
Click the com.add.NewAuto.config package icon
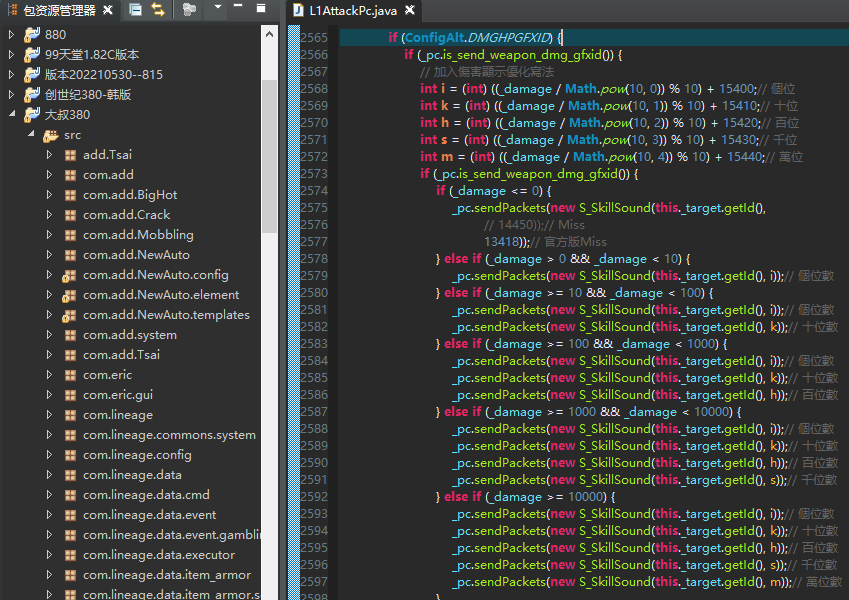pyautogui.click(x=69, y=276)
